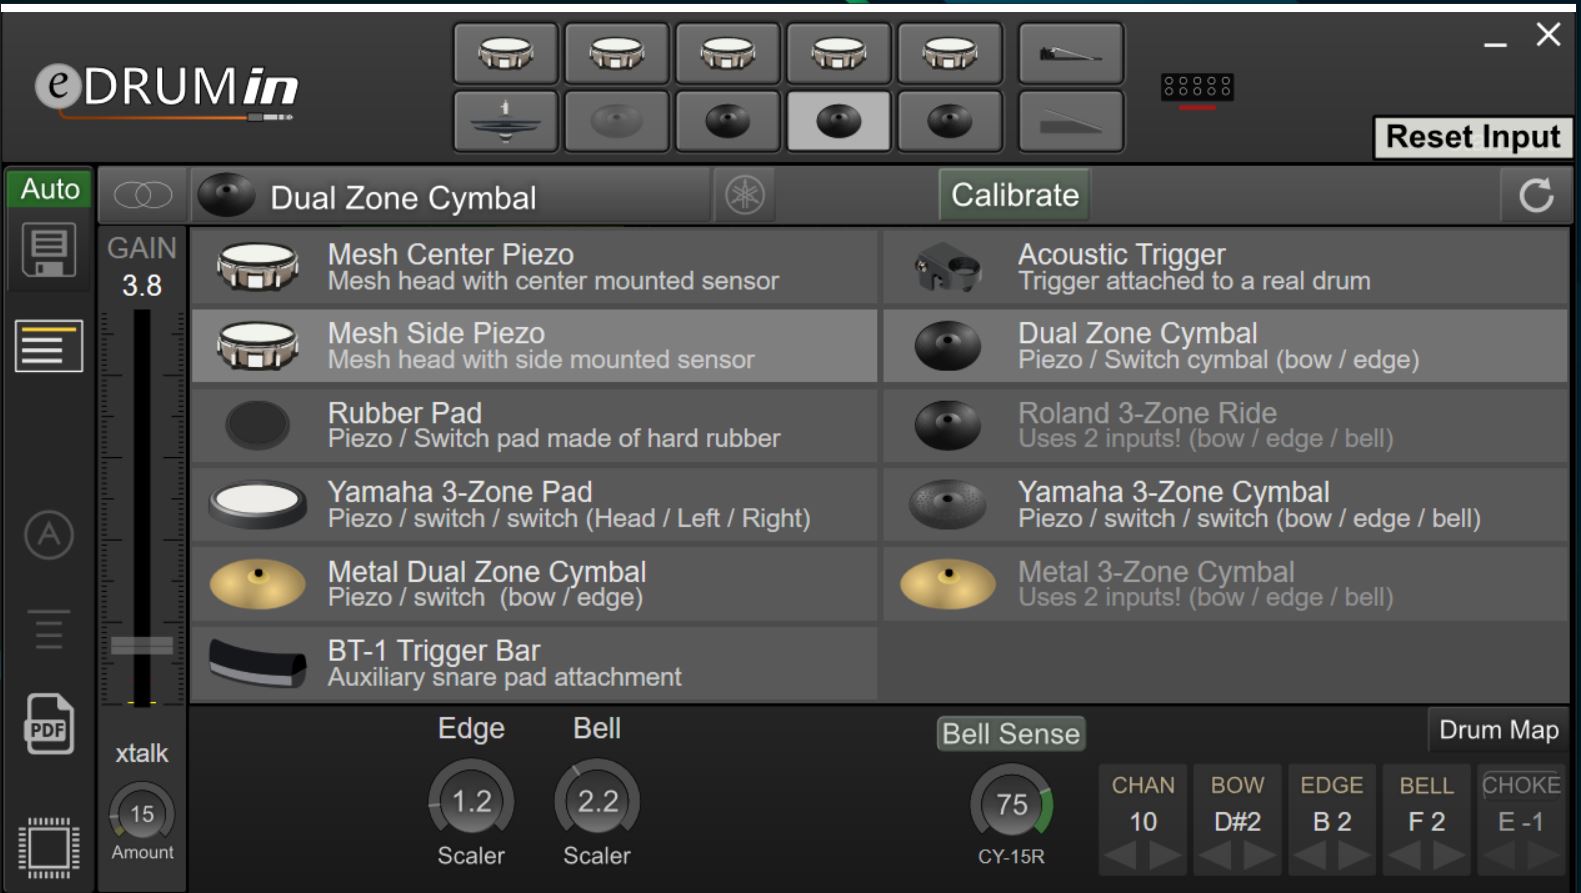Viewport: 1581px width, 893px height.
Task: Choose Mesh Side Piezo pad type
Action: pos(534,346)
